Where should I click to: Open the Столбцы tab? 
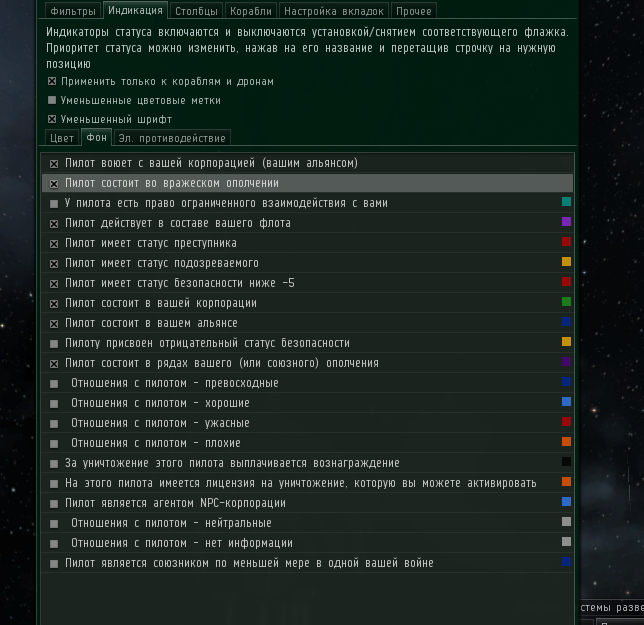point(196,11)
